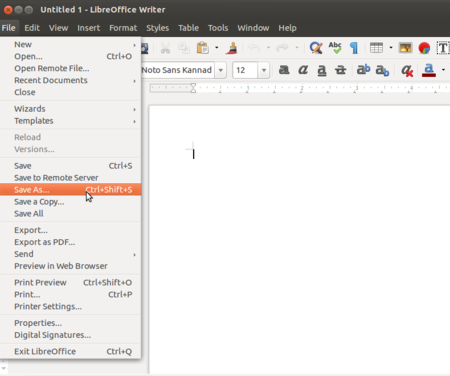The width and height of the screenshot is (450, 376).
Task: Open the Undo history dropdown arrow
Action: [x=268, y=48]
